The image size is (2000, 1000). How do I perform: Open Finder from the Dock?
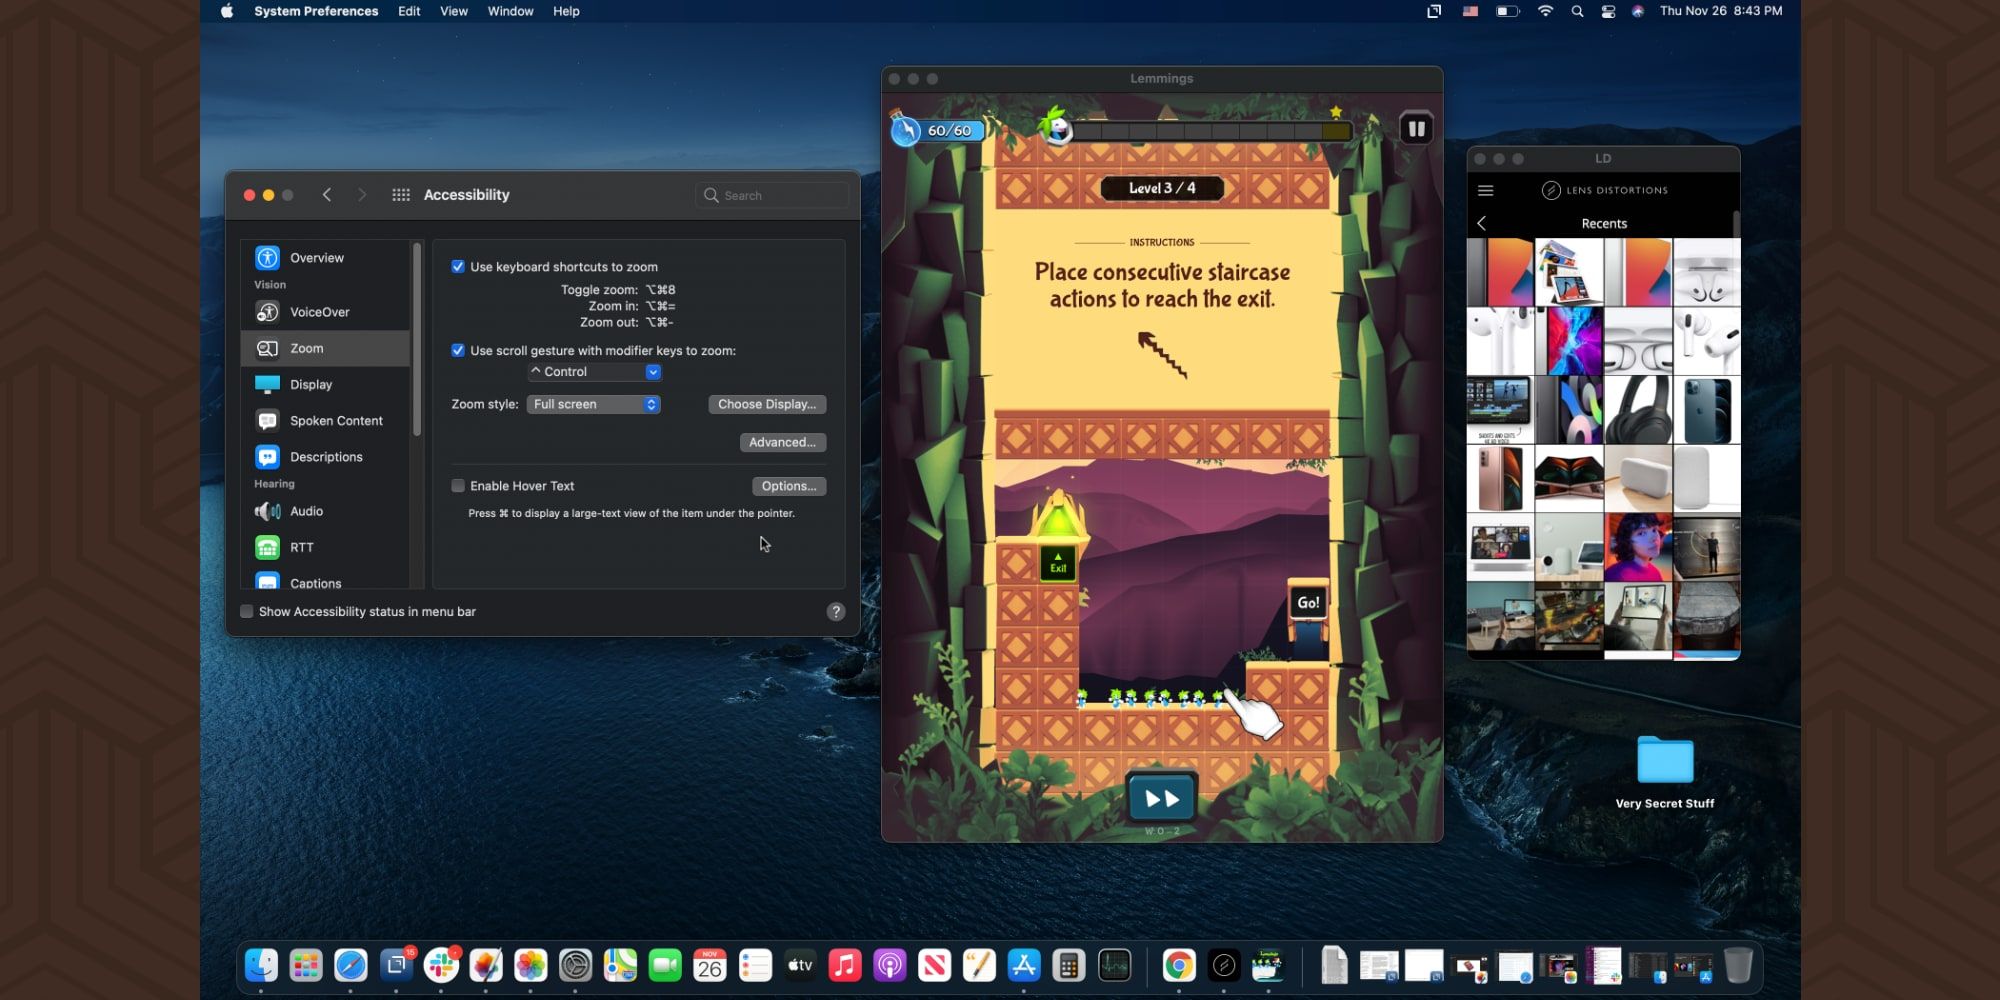tap(261, 965)
